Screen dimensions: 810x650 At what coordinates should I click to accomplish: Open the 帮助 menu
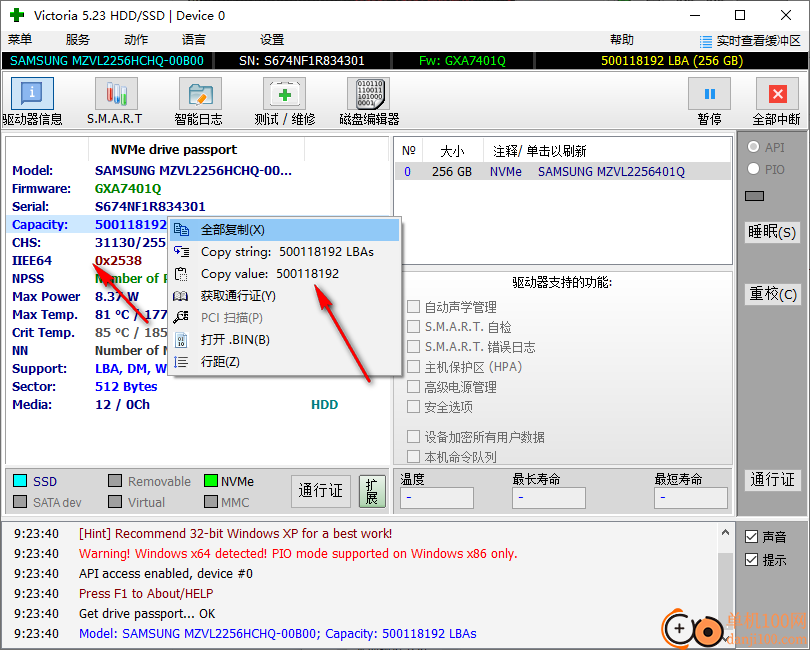622,40
